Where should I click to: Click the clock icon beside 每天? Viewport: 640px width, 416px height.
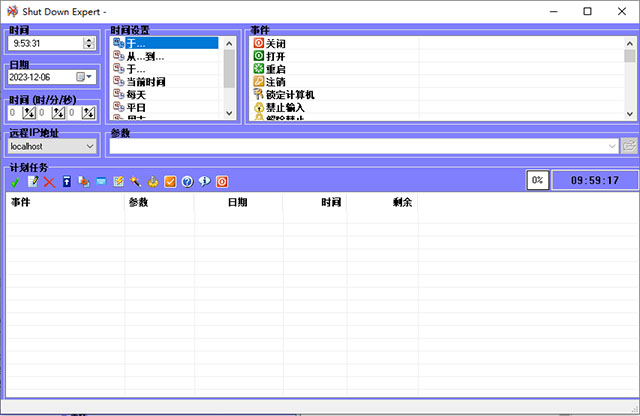tap(119, 94)
